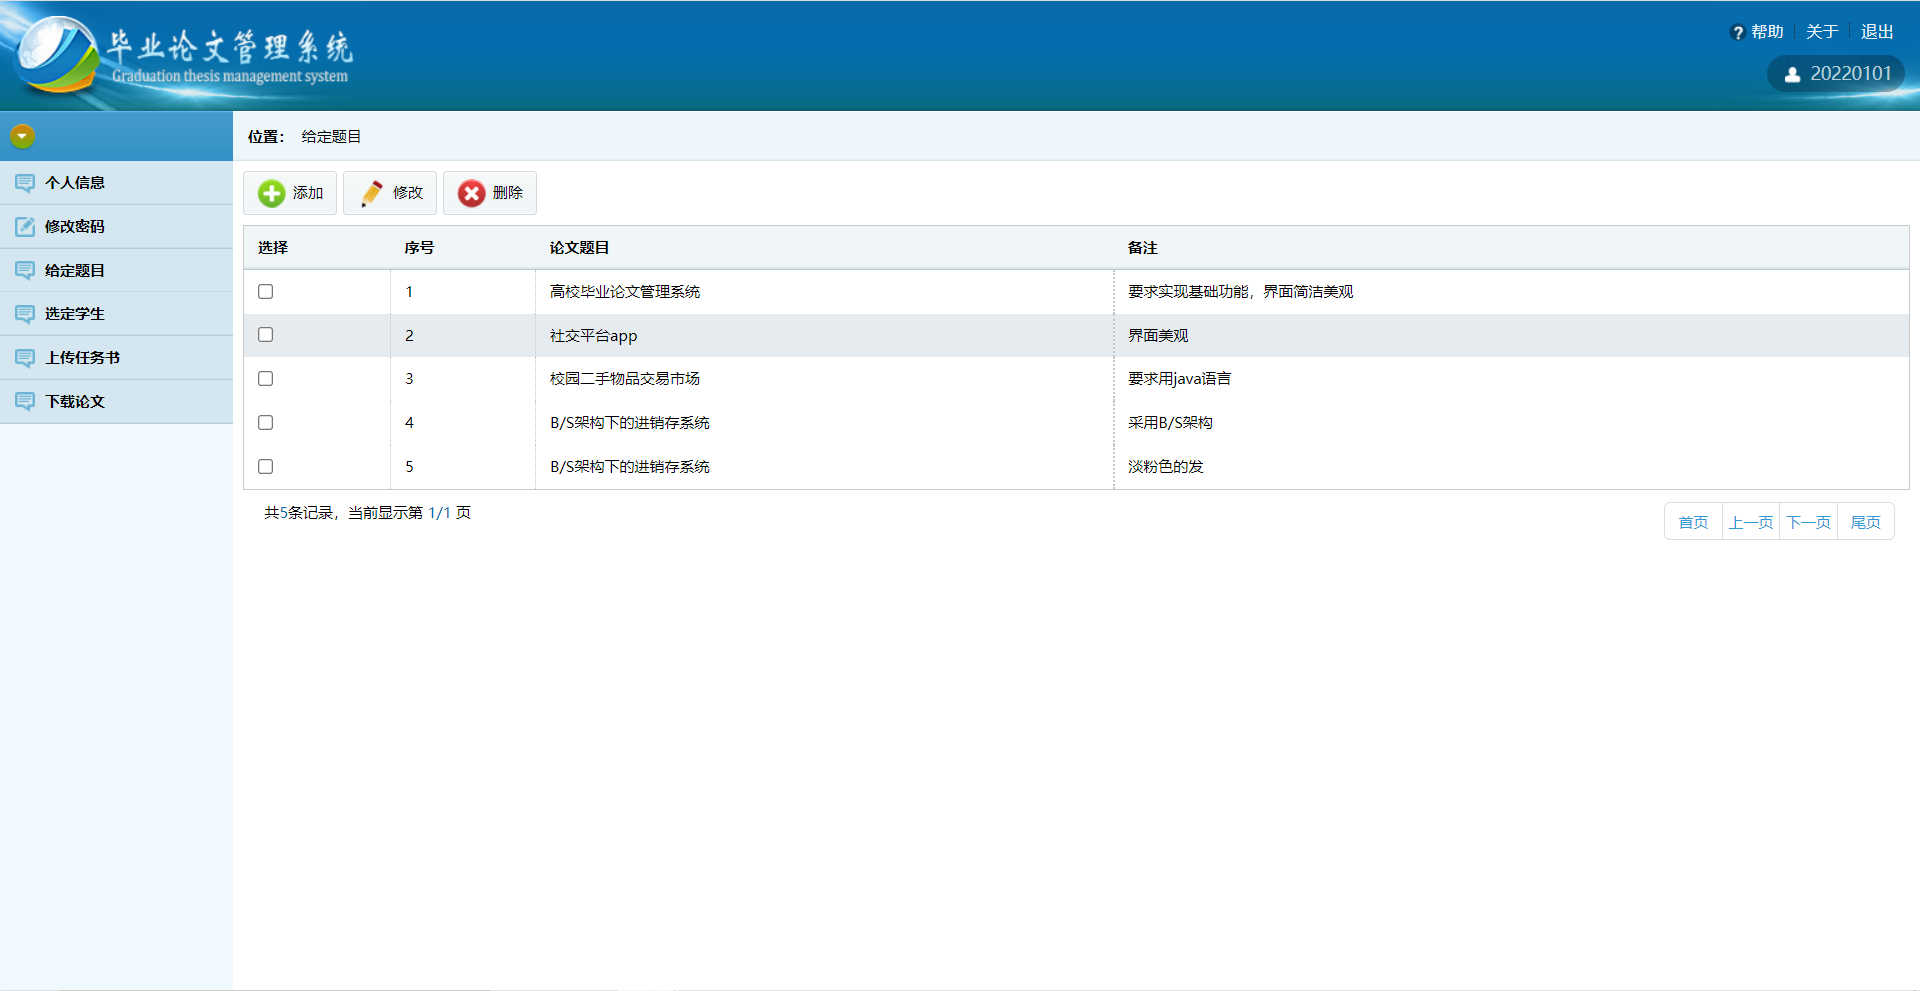Tick the checkbox in row number 5
1920x991 pixels.
(265, 466)
